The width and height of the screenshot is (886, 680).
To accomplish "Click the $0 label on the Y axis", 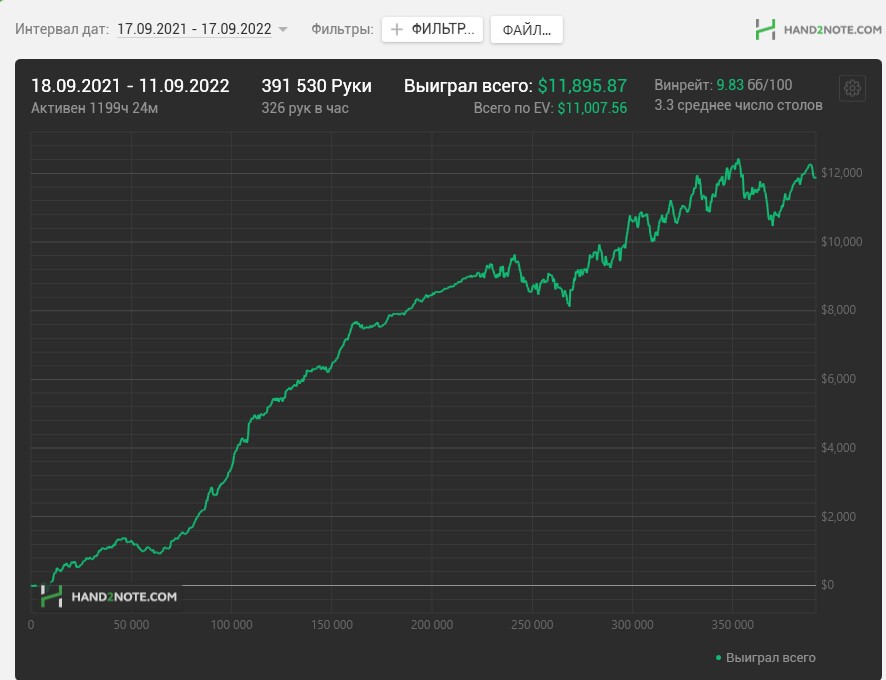I will tap(827, 585).
